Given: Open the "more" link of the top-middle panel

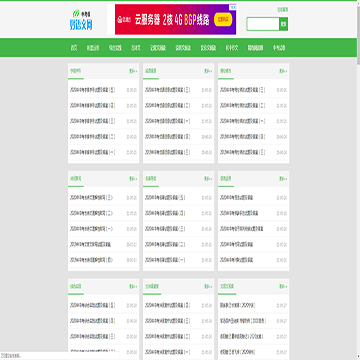Looking at the screenshot, I should (208, 71).
